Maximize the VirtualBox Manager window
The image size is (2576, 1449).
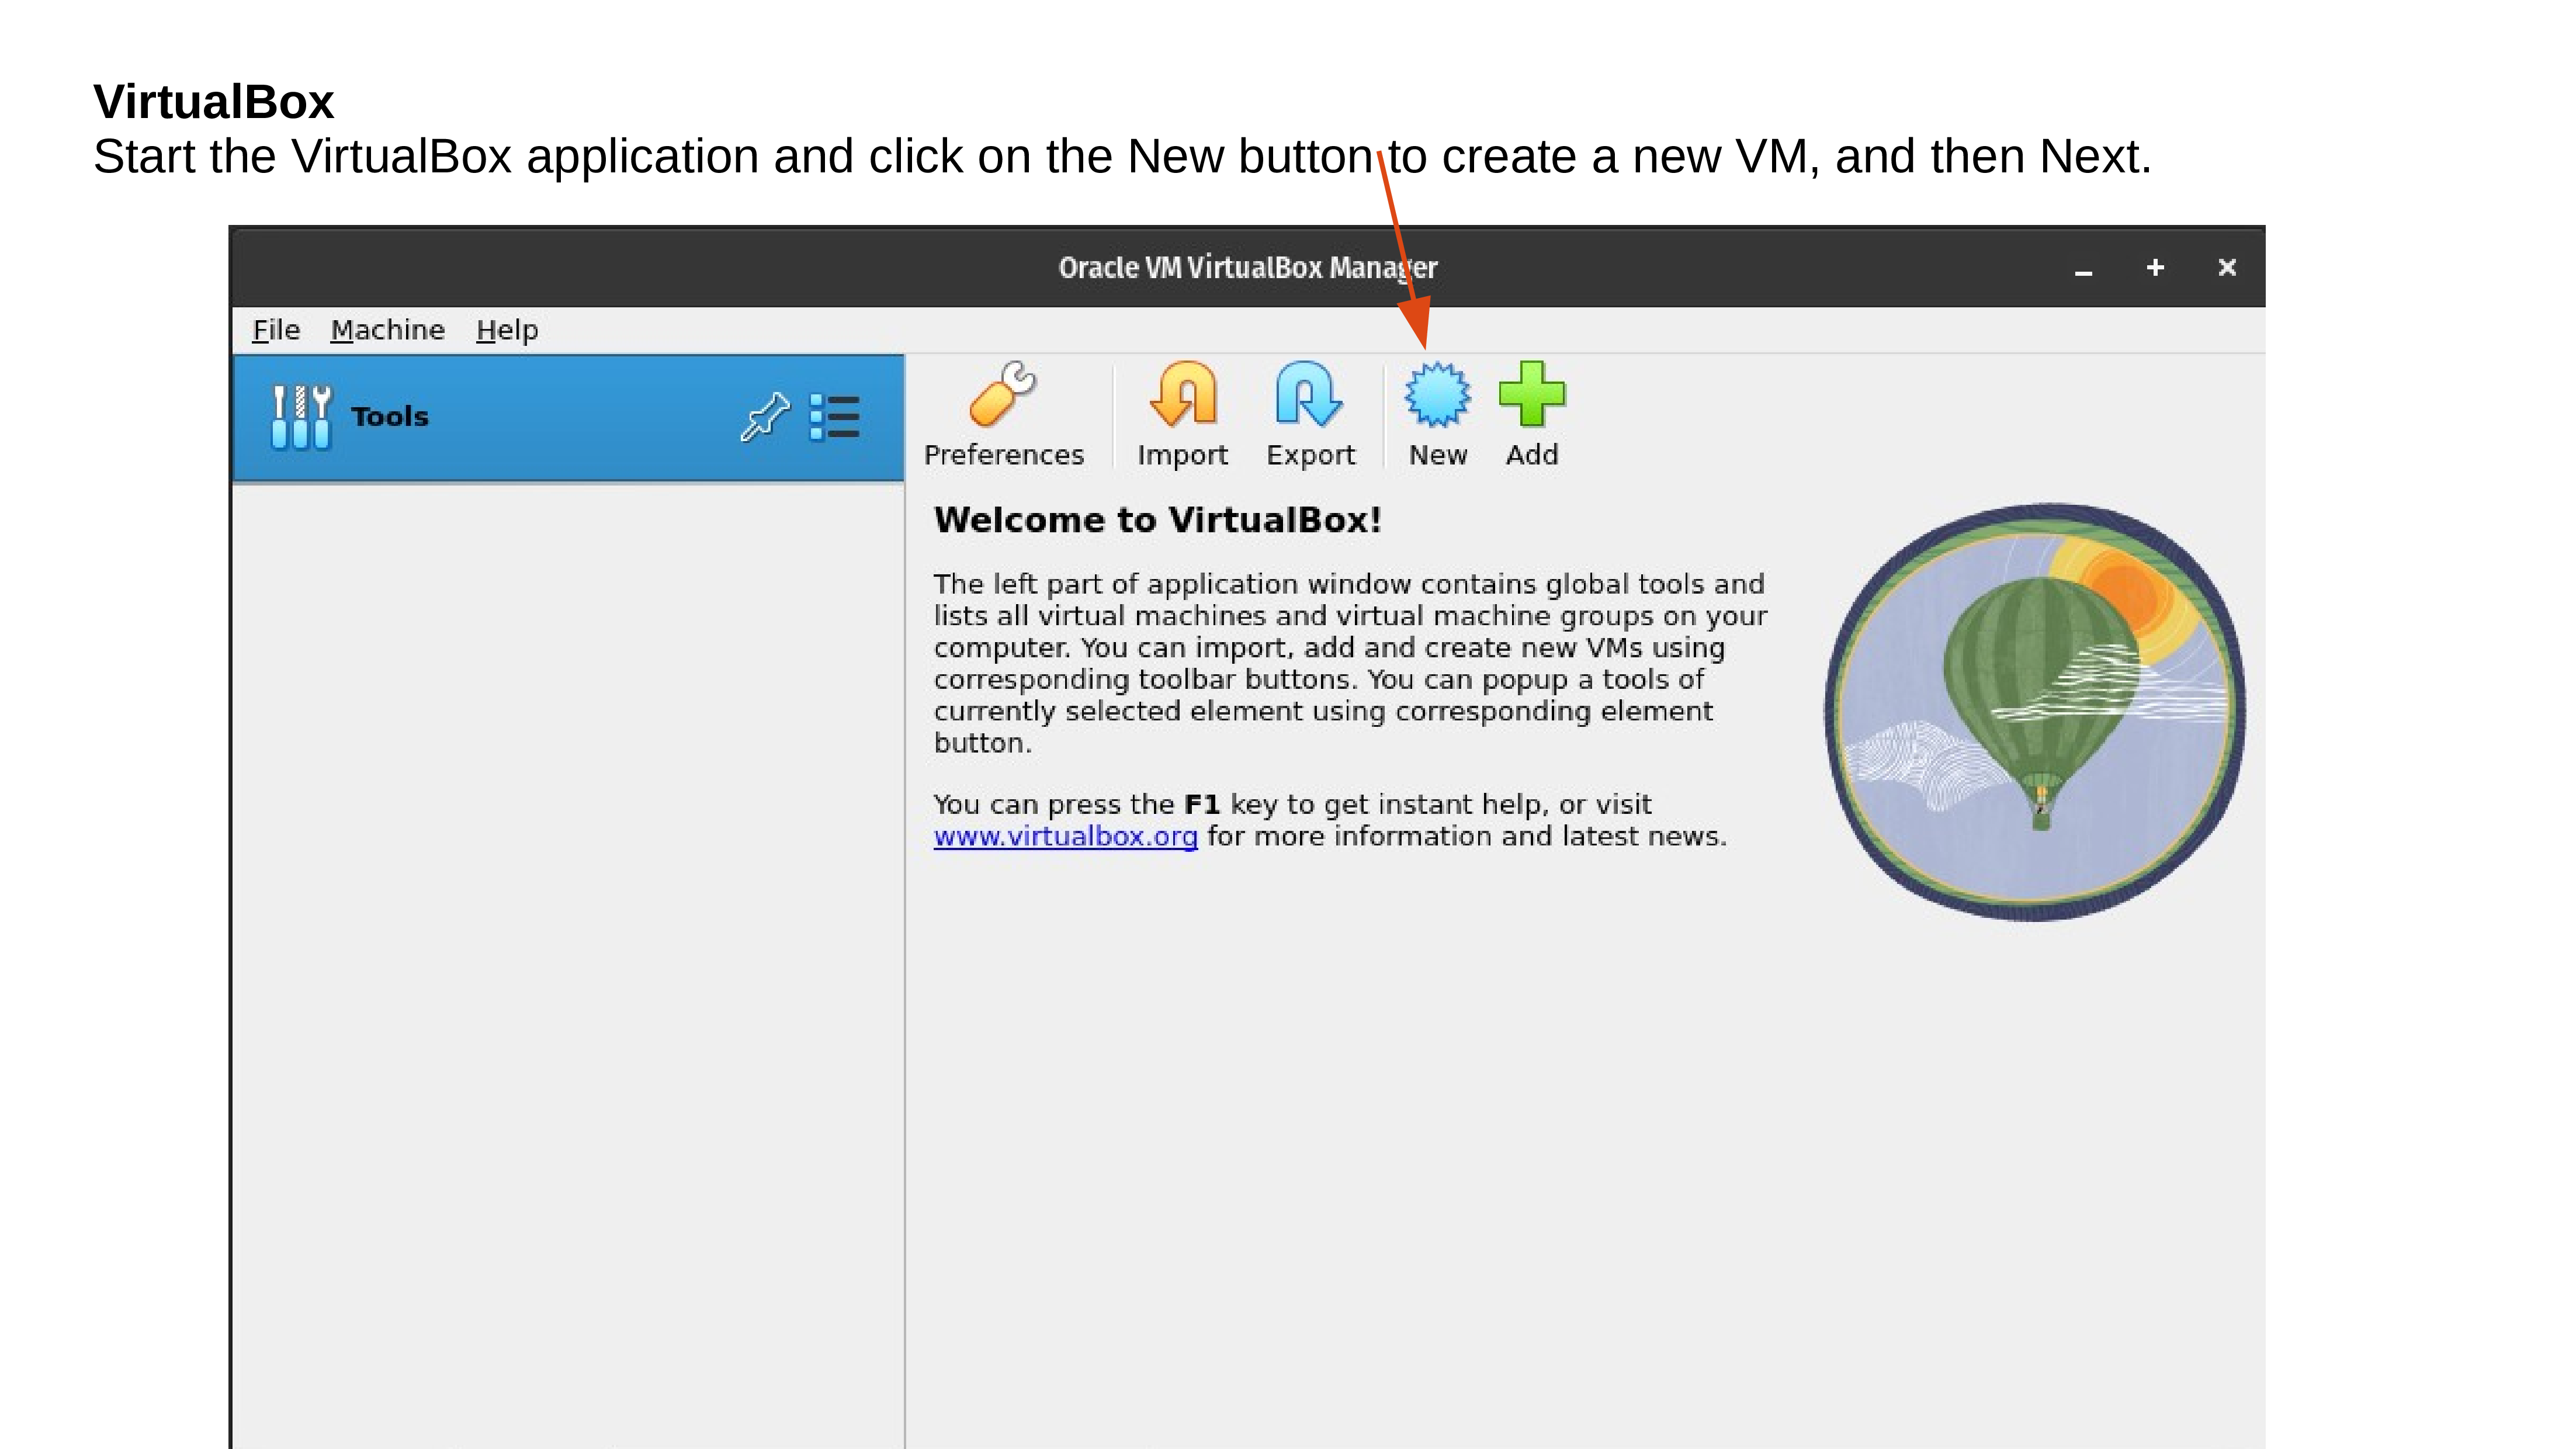2155,268
